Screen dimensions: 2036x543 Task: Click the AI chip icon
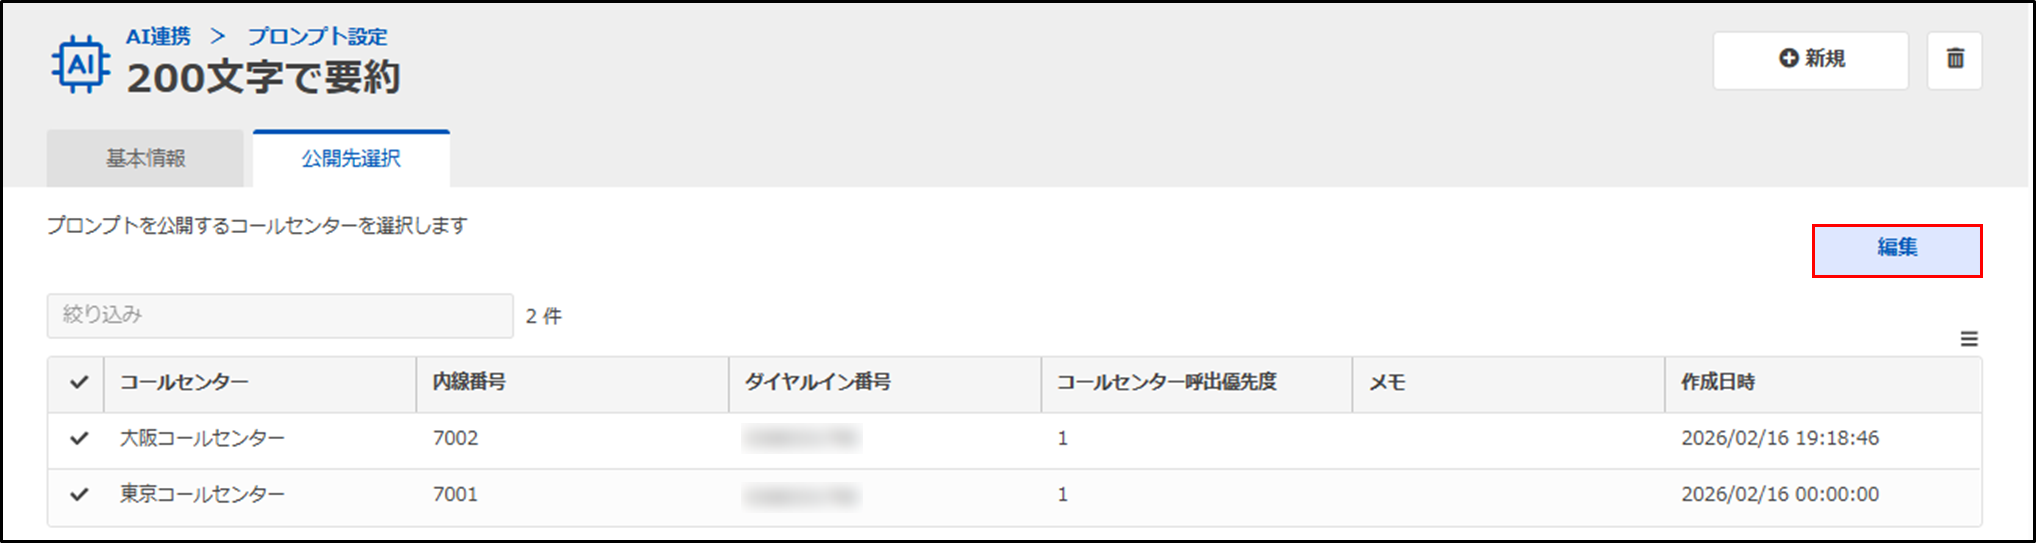tap(80, 65)
